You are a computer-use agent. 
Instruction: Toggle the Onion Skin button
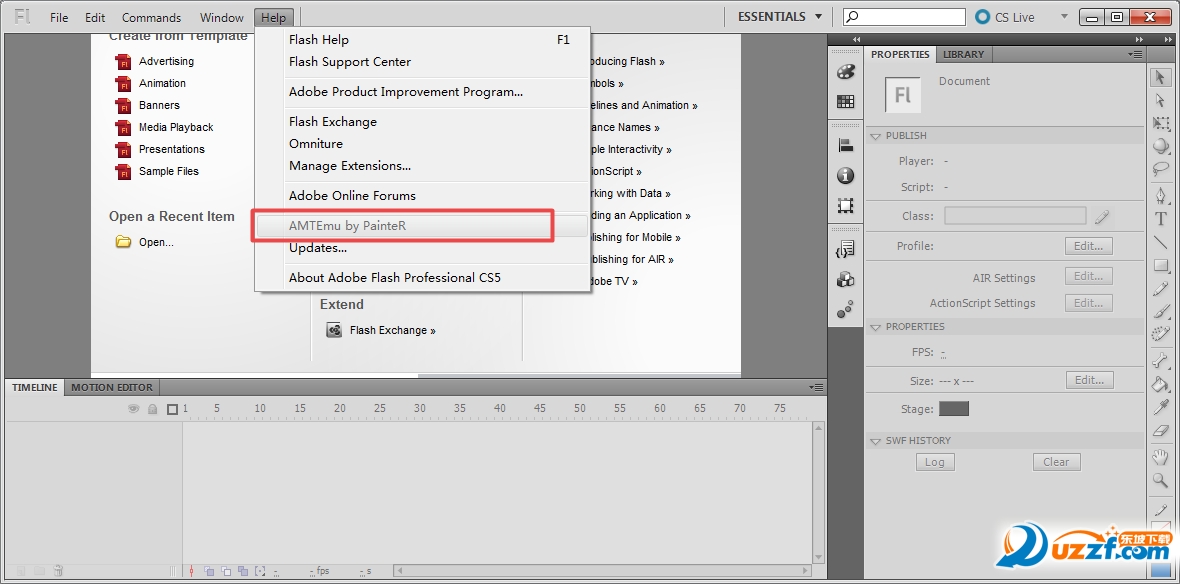[x=208, y=571]
